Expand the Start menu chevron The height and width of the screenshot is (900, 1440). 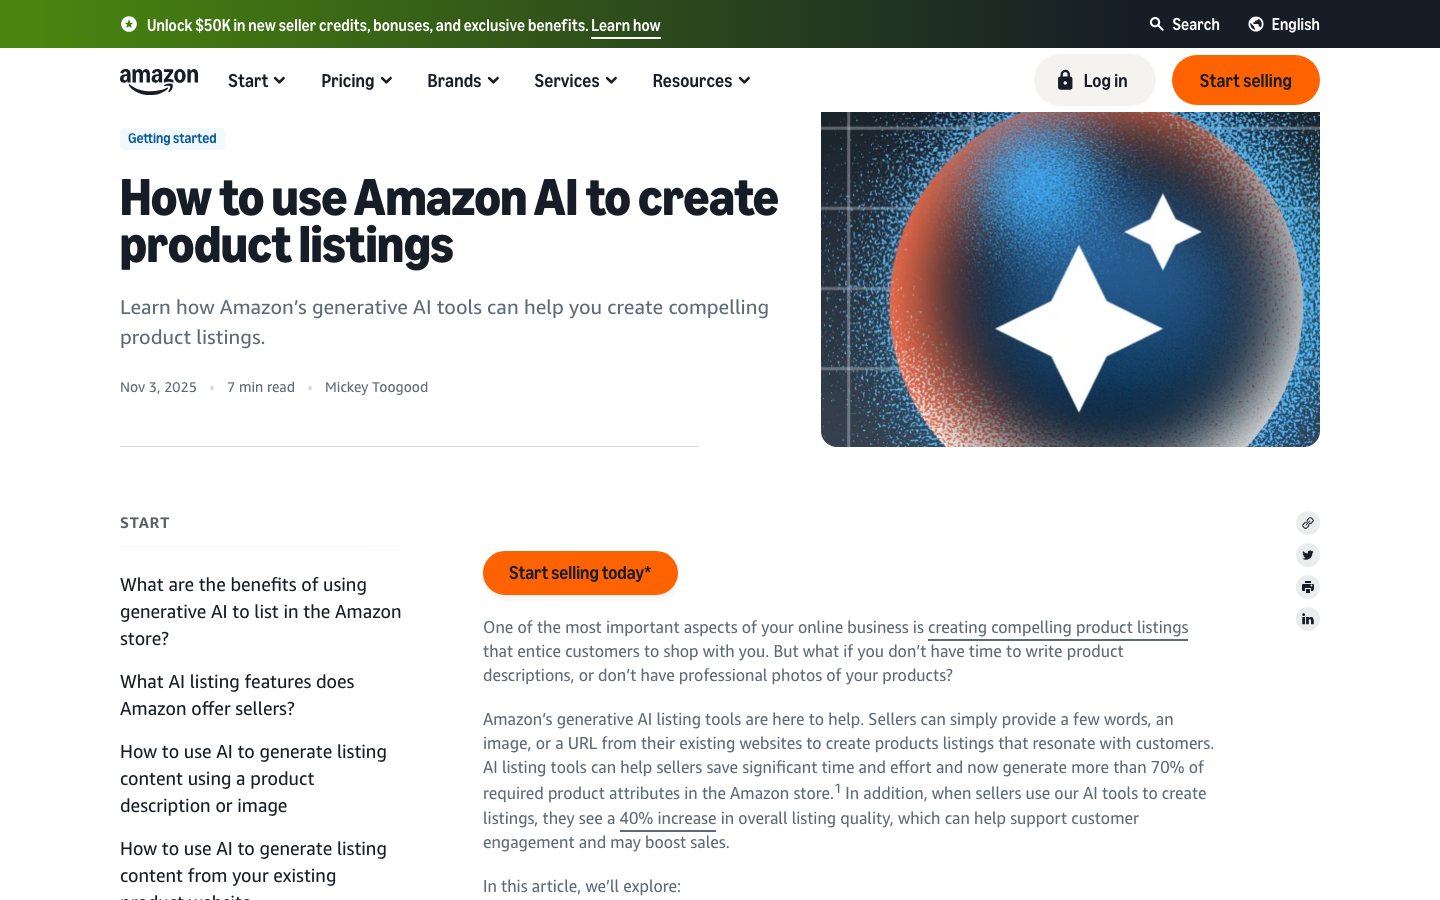[x=280, y=81]
